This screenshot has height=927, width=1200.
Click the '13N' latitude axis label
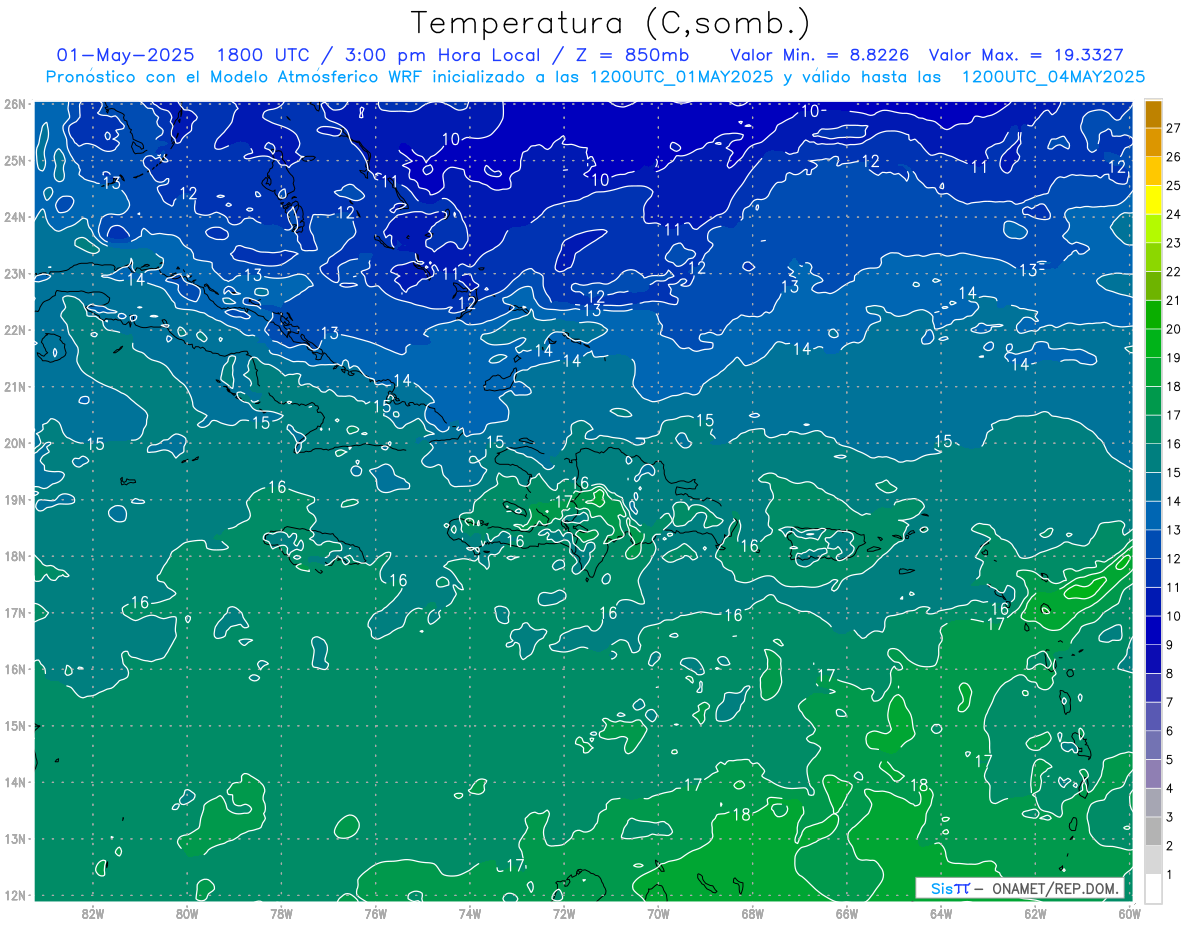click(14, 838)
